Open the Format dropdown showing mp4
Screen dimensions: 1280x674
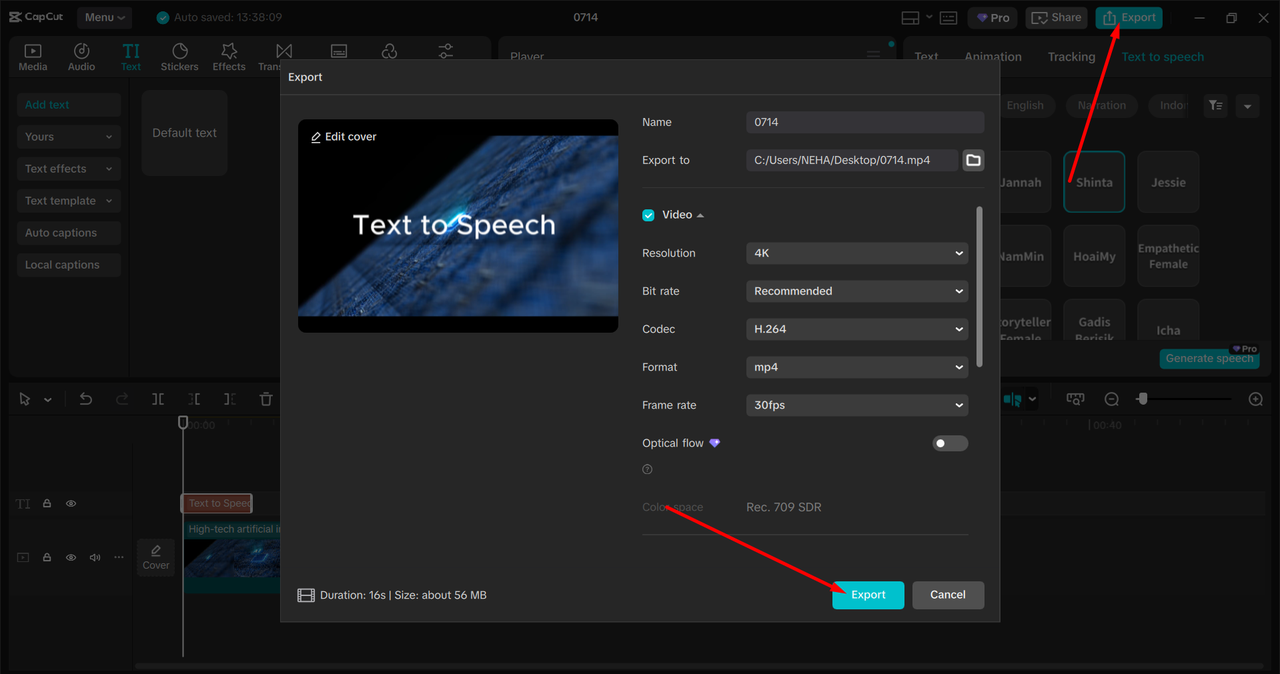tap(857, 367)
